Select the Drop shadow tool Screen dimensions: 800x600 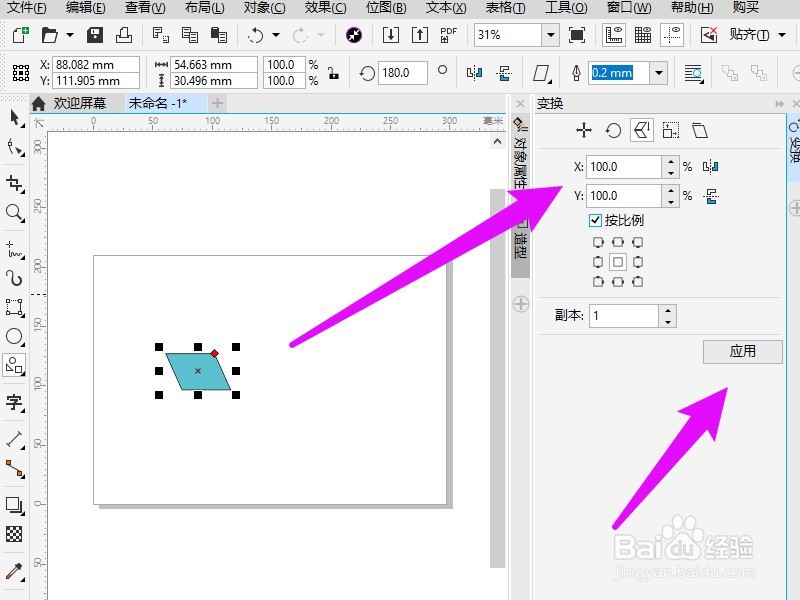(15, 505)
